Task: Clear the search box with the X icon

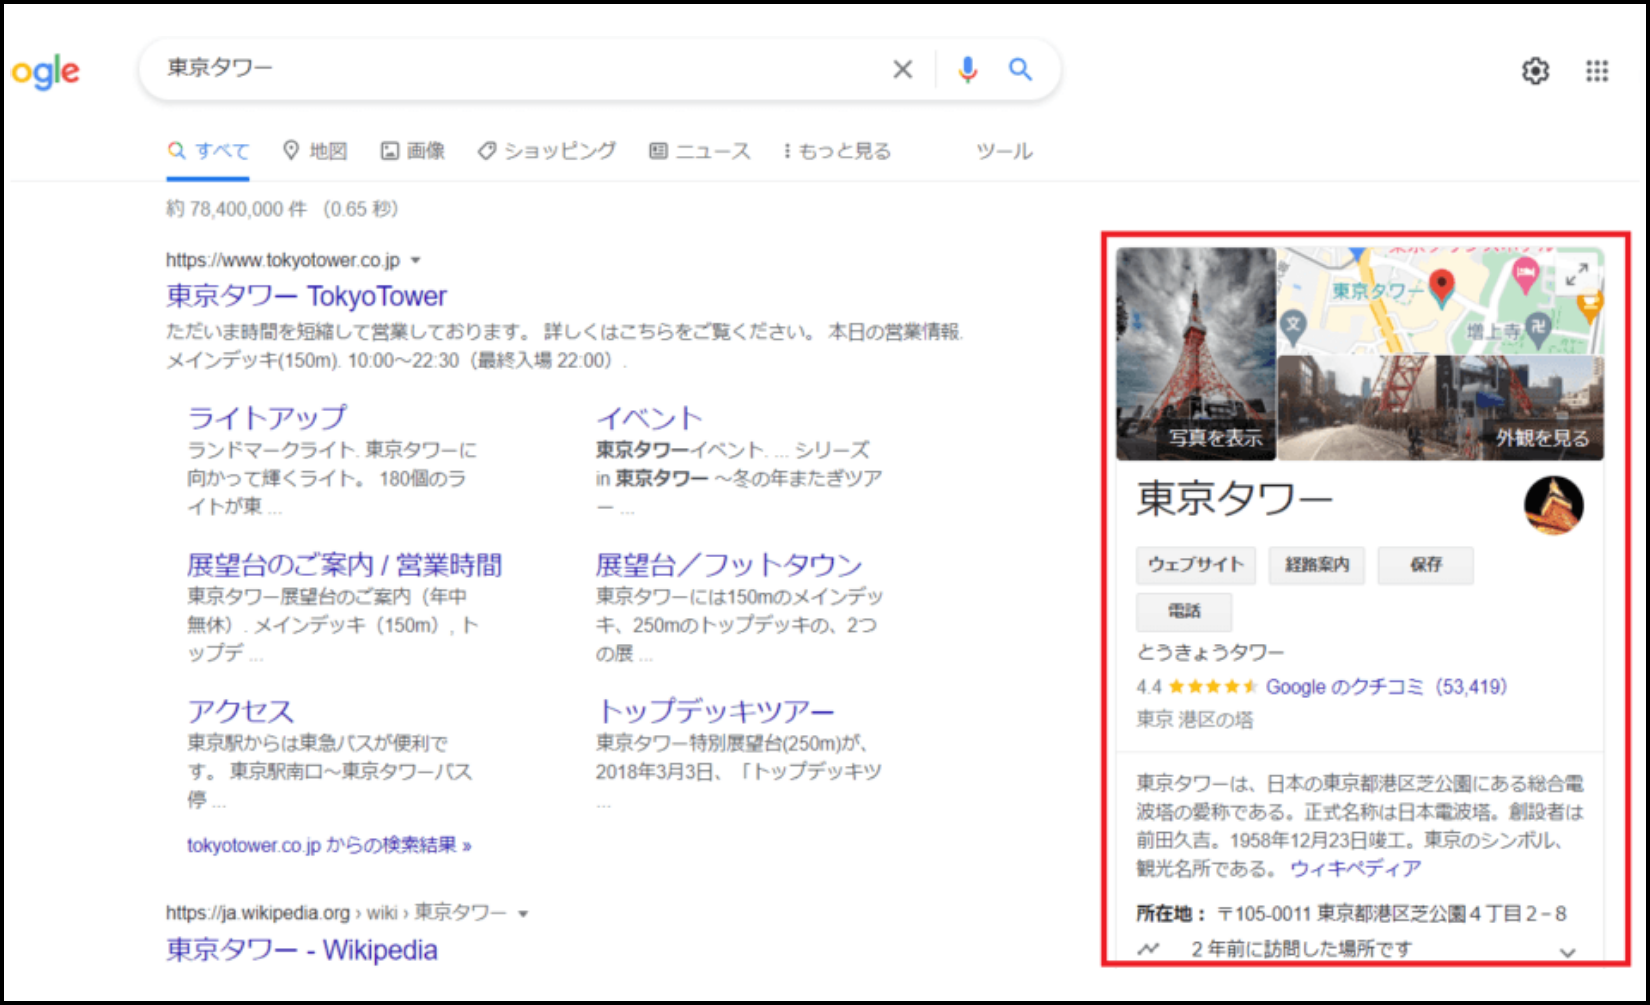Action: click(x=902, y=69)
